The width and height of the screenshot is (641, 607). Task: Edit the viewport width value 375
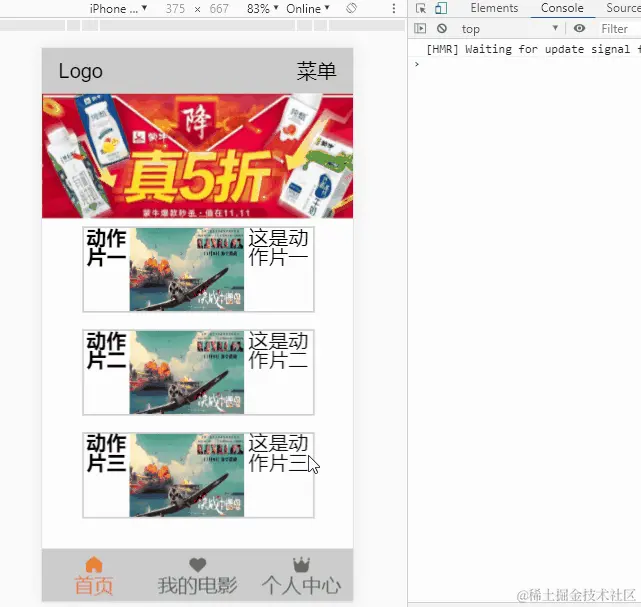point(175,9)
